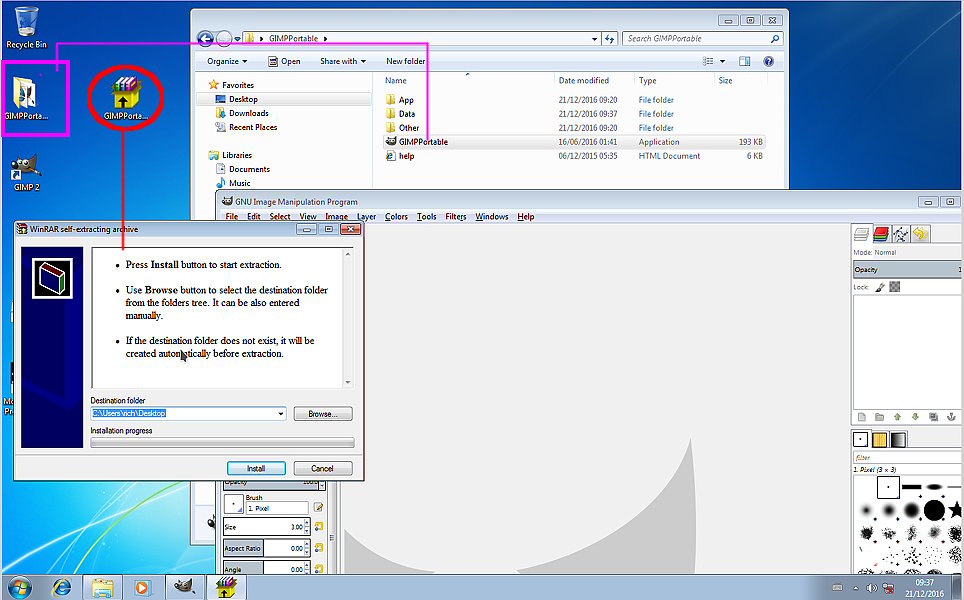Open the Undo History tab in GIMP
The width and height of the screenshot is (964, 600).
920,234
